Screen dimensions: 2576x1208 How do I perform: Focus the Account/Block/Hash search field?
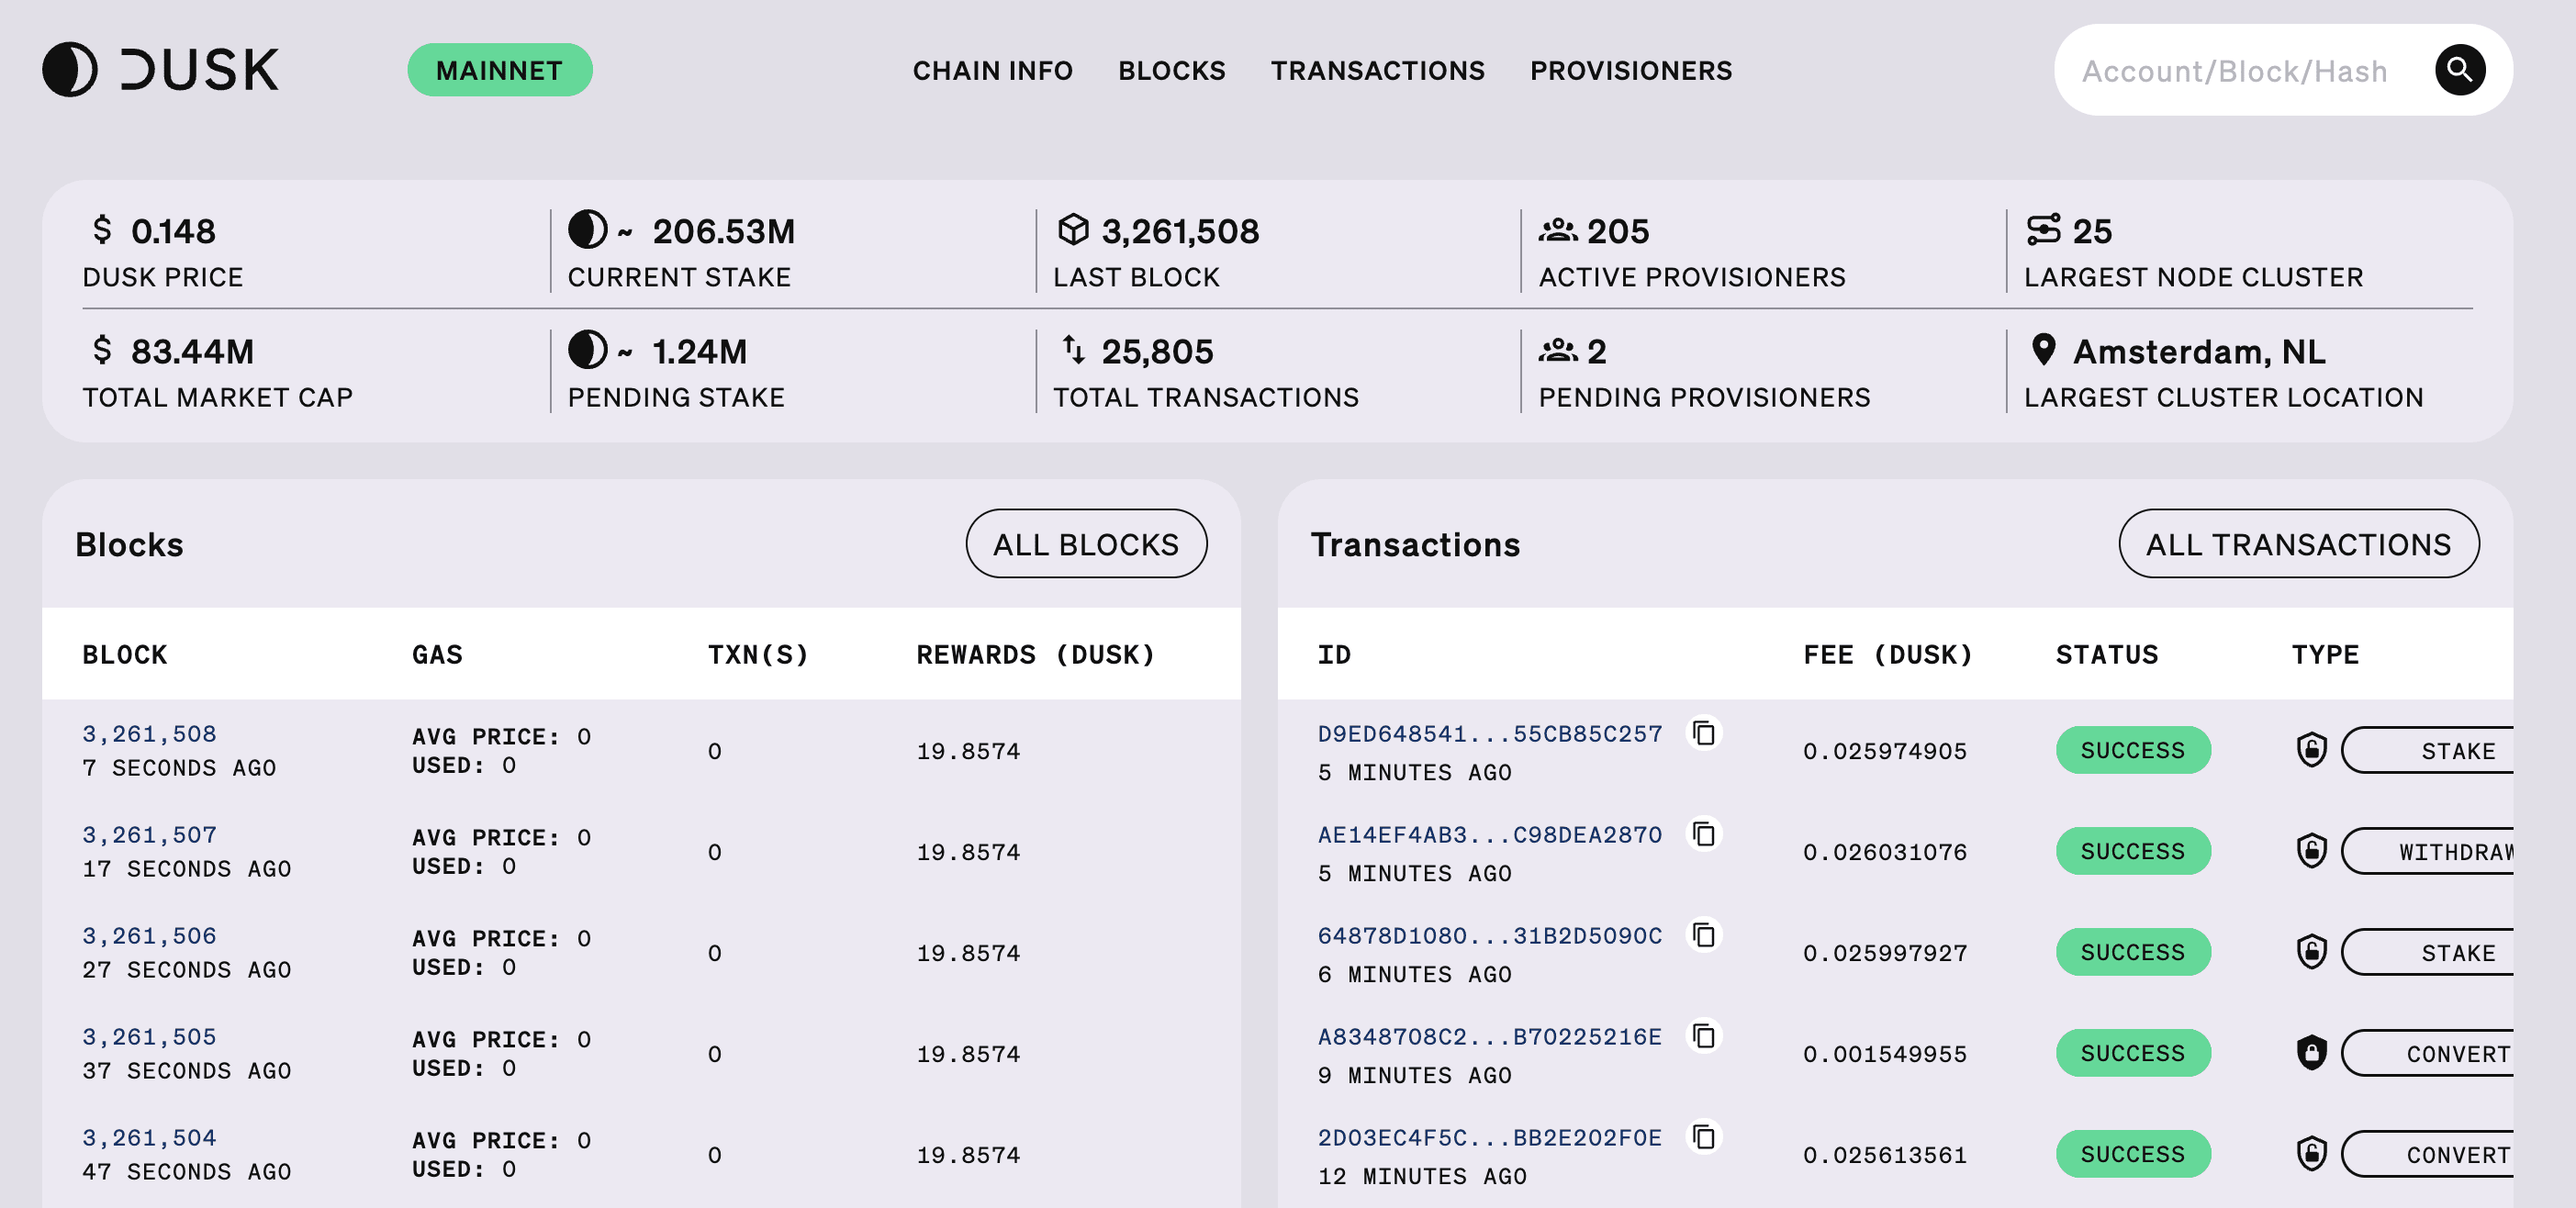coord(2234,71)
